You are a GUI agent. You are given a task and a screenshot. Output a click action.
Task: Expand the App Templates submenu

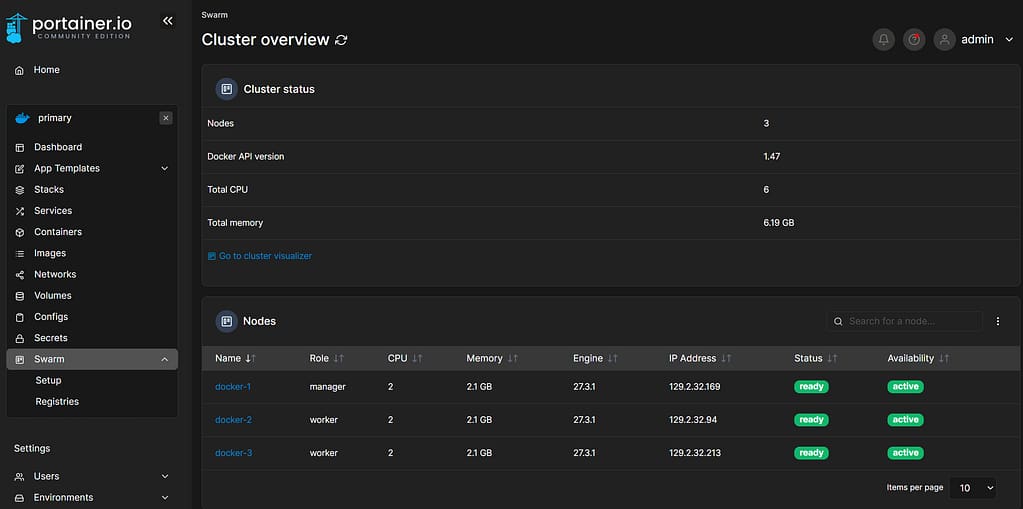click(x=165, y=169)
